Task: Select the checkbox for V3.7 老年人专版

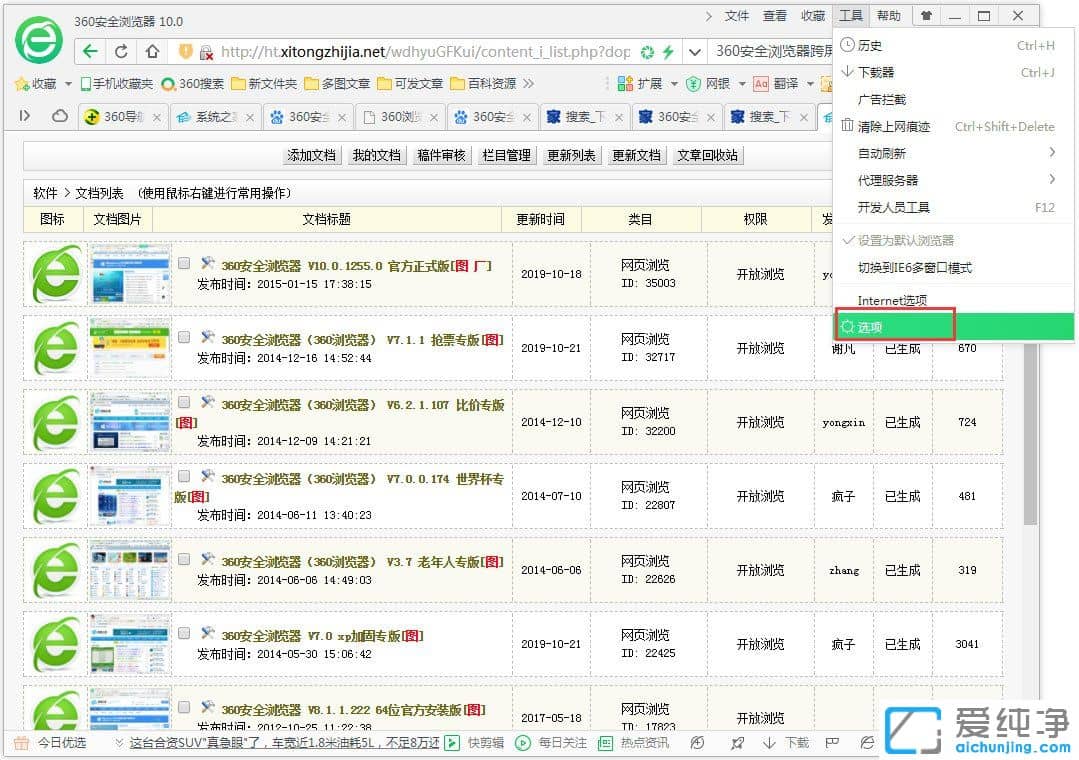Action: coord(184,558)
